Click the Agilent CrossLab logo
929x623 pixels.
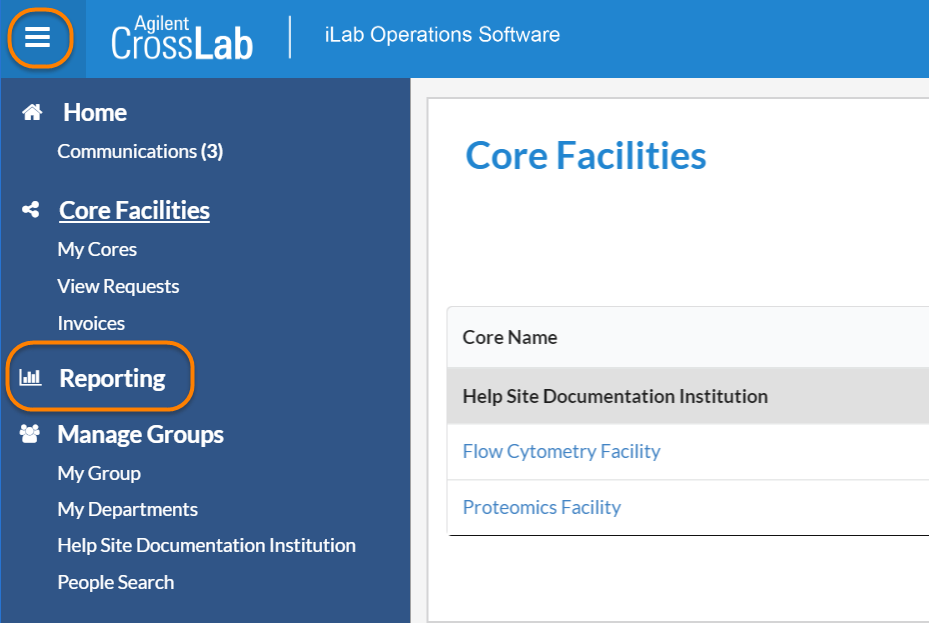182,39
